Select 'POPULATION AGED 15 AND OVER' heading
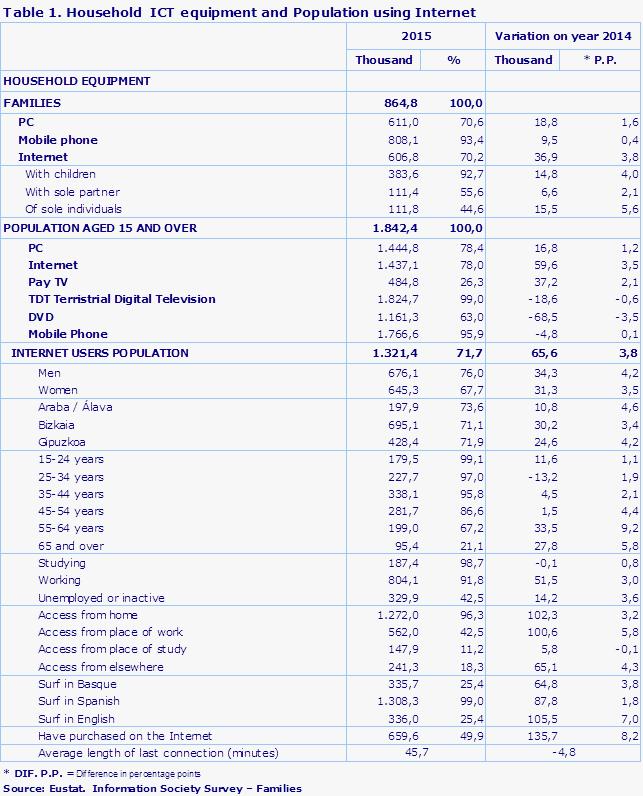This screenshot has width=643, height=796. (x=100, y=228)
